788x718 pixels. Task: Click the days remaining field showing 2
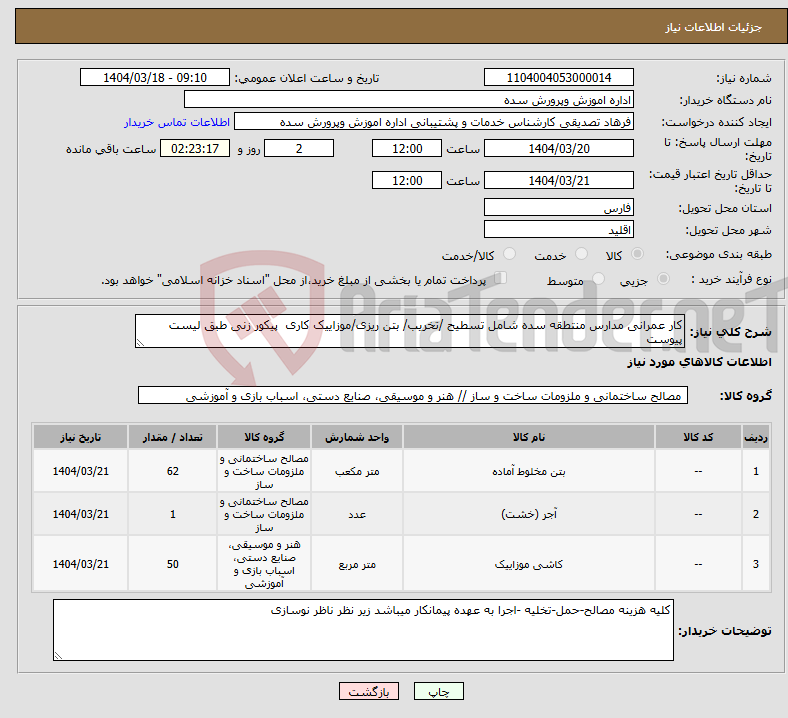click(x=299, y=148)
